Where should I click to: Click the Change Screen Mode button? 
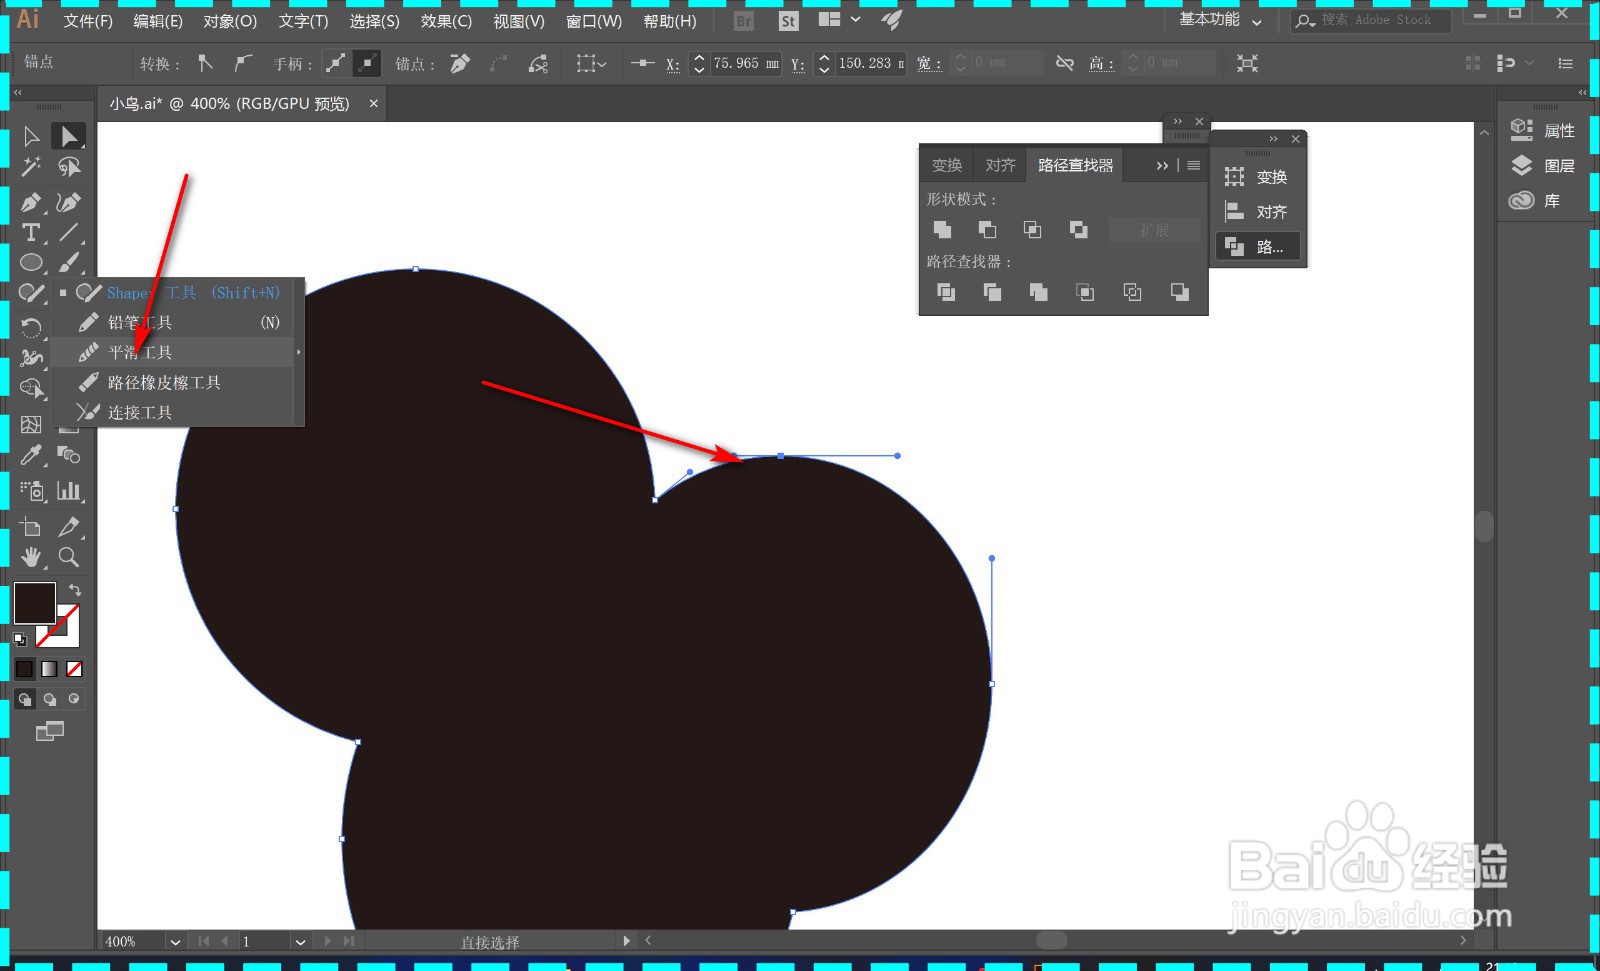click(x=49, y=732)
